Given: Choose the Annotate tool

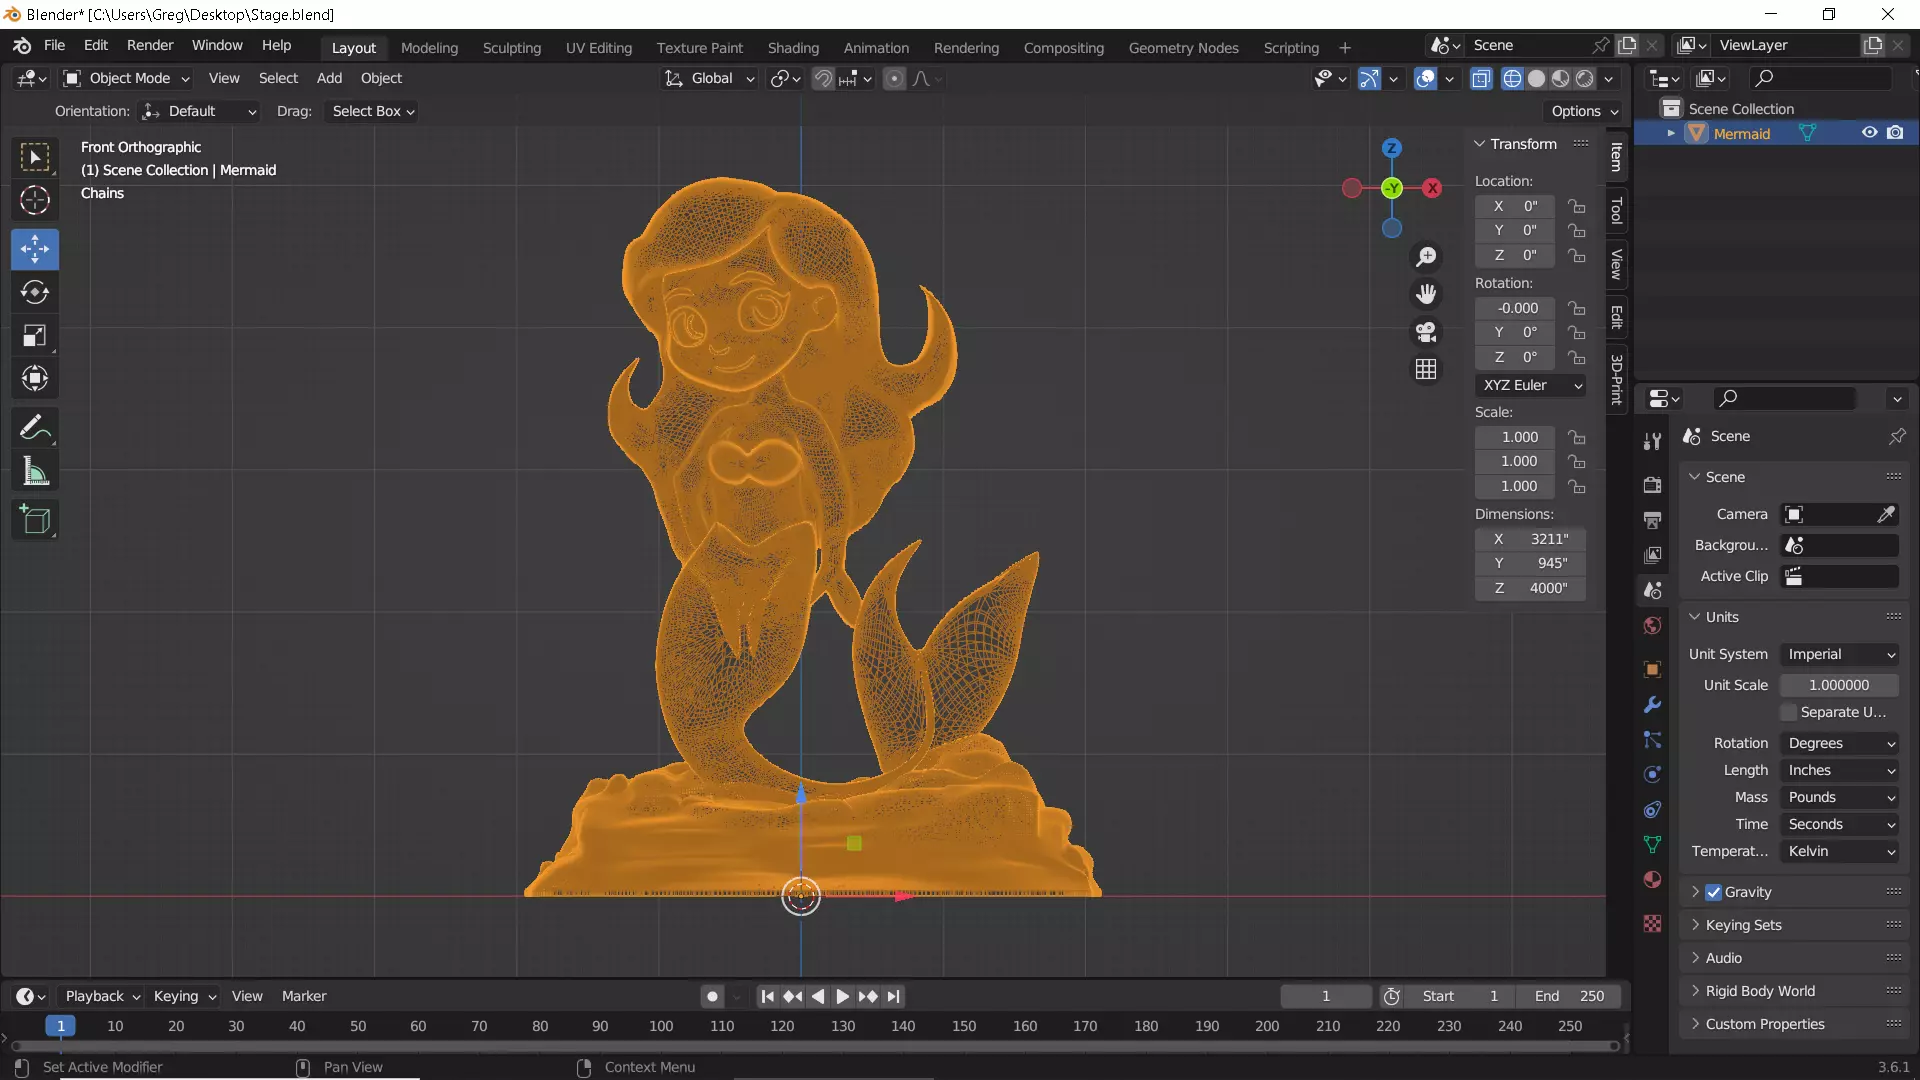Looking at the screenshot, I should pyautogui.click(x=35, y=428).
